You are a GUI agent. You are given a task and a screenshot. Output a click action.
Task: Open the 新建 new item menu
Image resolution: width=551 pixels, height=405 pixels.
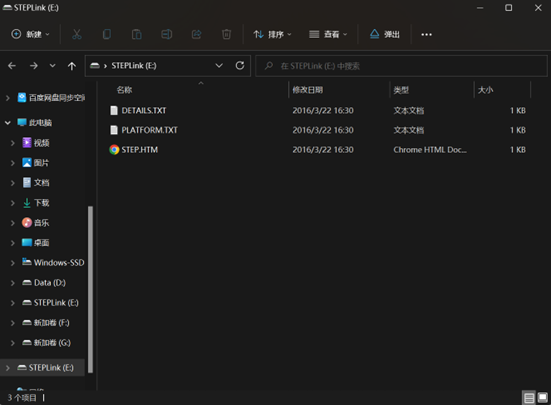30,34
